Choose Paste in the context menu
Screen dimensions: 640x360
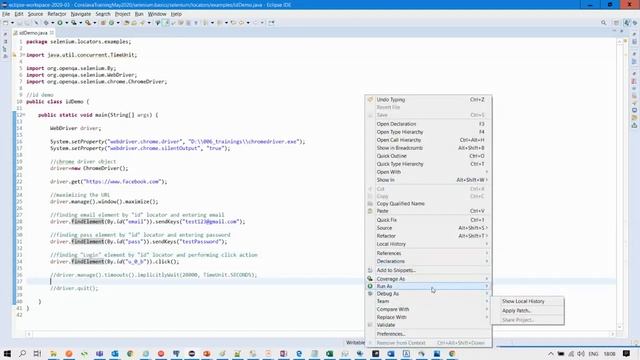point(428,211)
